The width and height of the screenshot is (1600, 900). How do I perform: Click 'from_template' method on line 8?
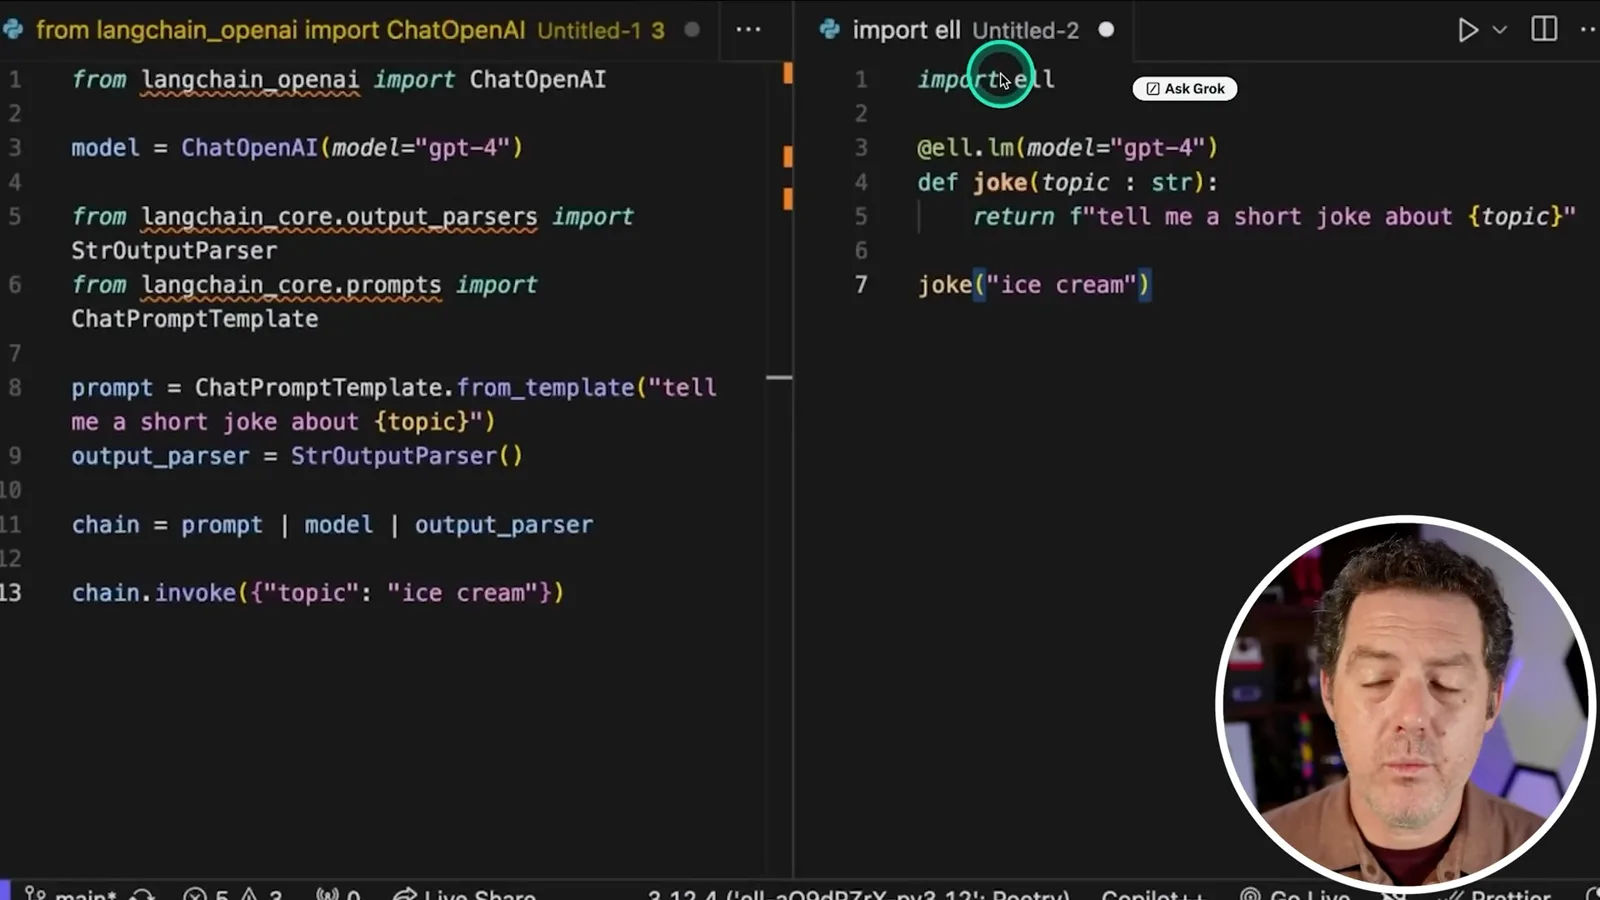coord(545,388)
